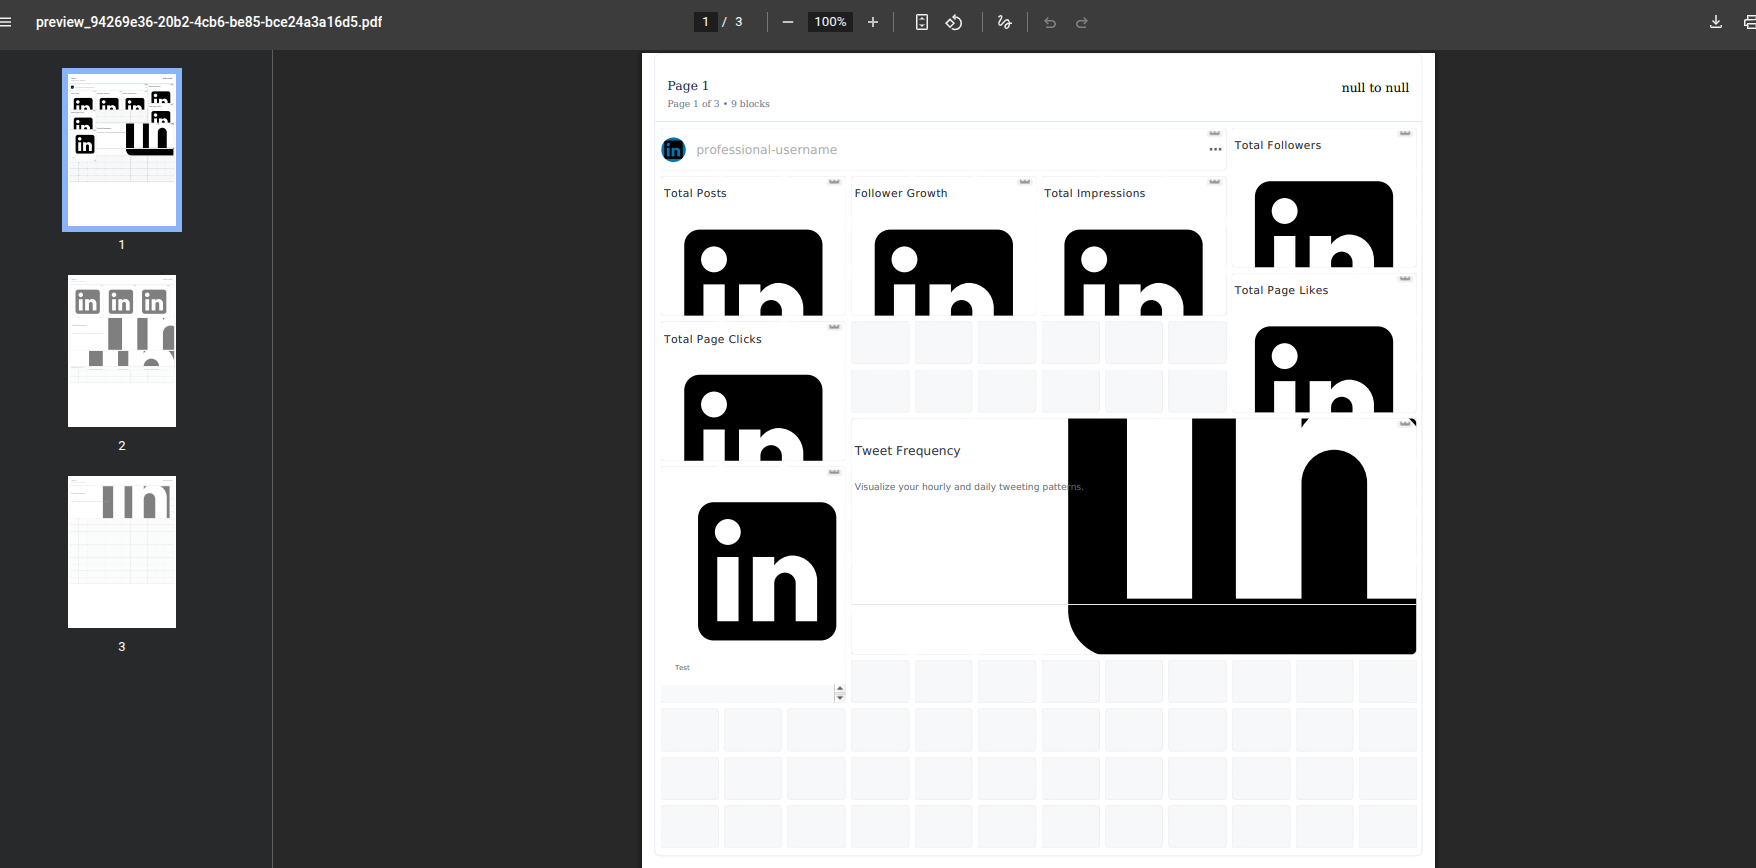Click the total pages count 3
This screenshot has width=1756, height=868.
[x=739, y=22]
